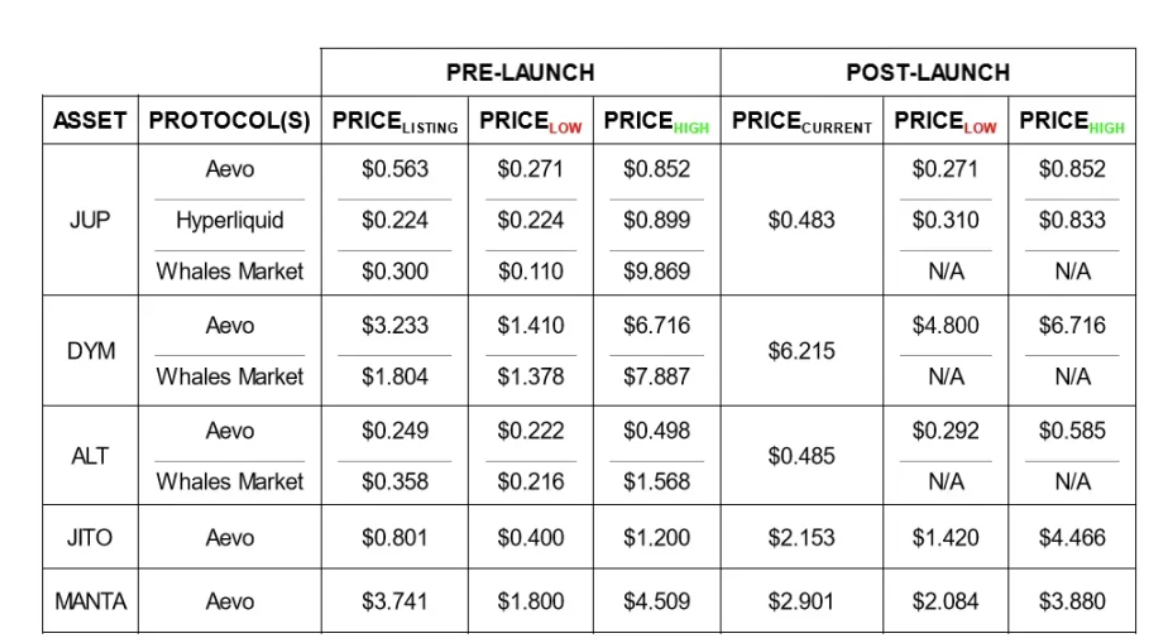Click JITO post-launch high $4.466

1072,538
